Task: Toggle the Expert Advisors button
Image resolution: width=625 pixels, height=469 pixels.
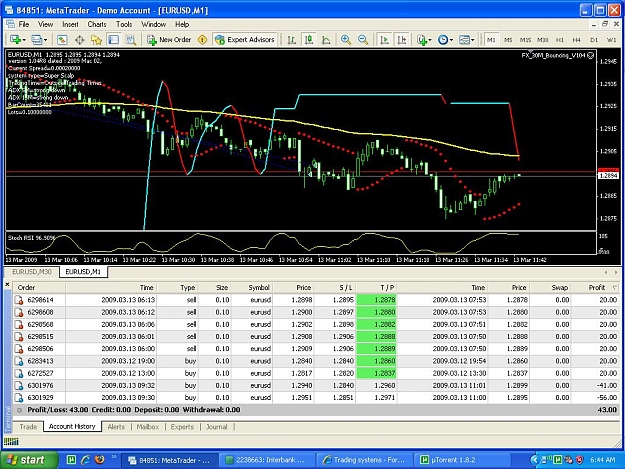Action: pyautogui.click(x=245, y=40)
